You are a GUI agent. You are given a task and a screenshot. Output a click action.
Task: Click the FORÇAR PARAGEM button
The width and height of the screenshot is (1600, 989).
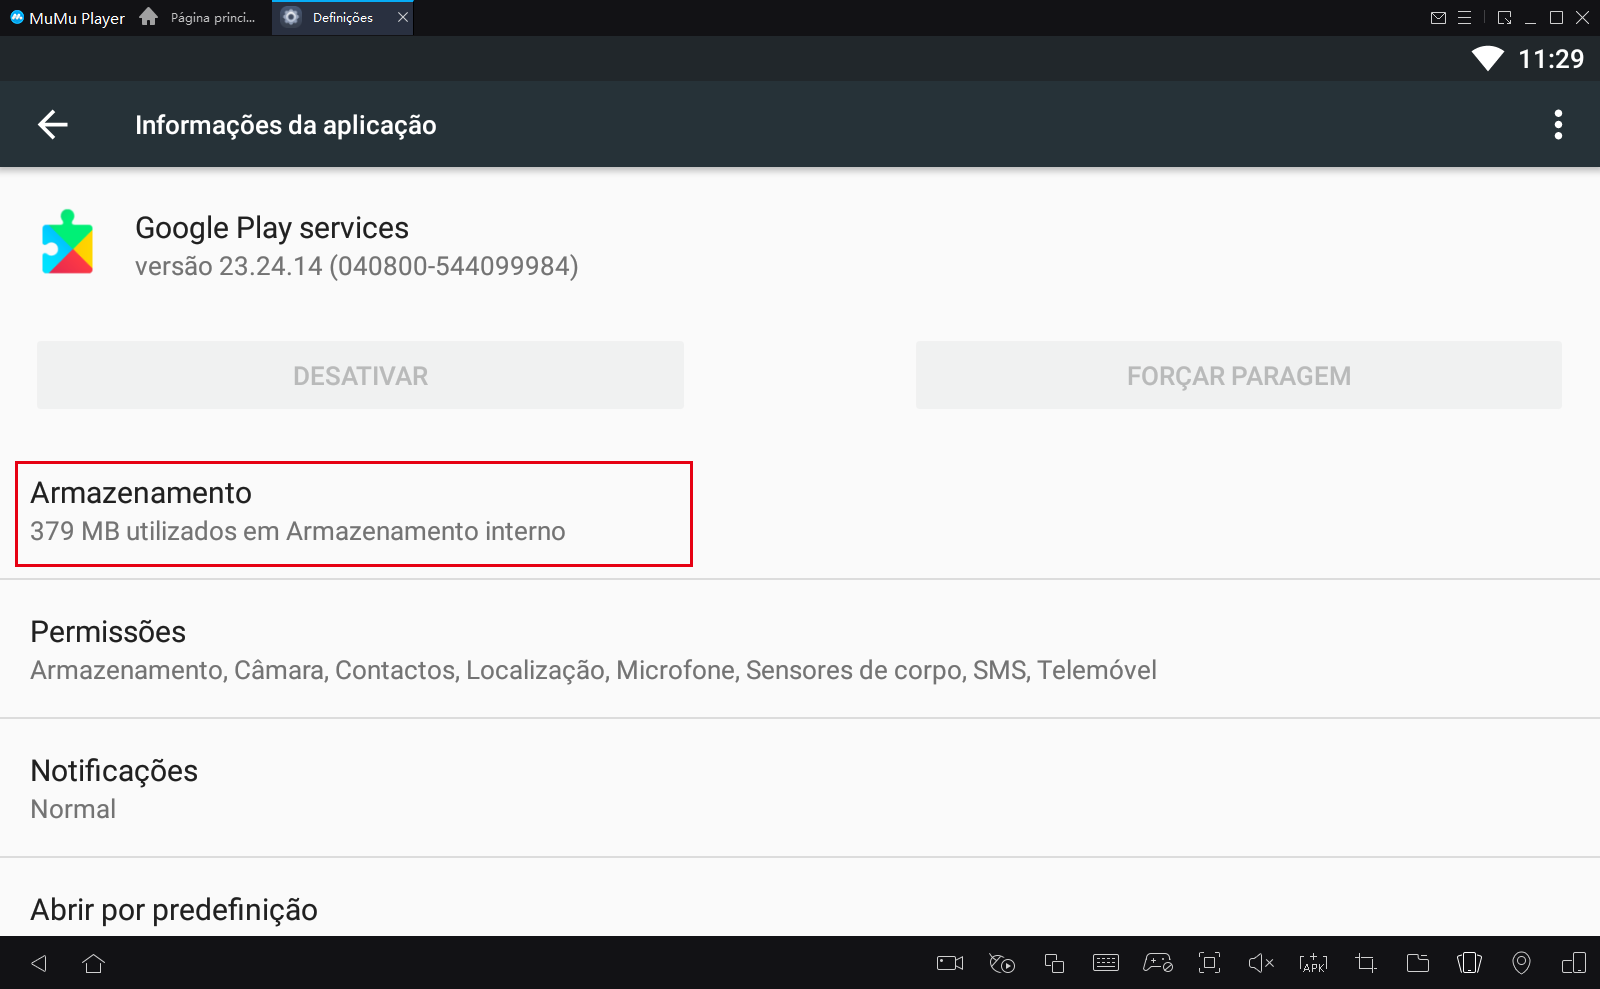(1239, 375)
